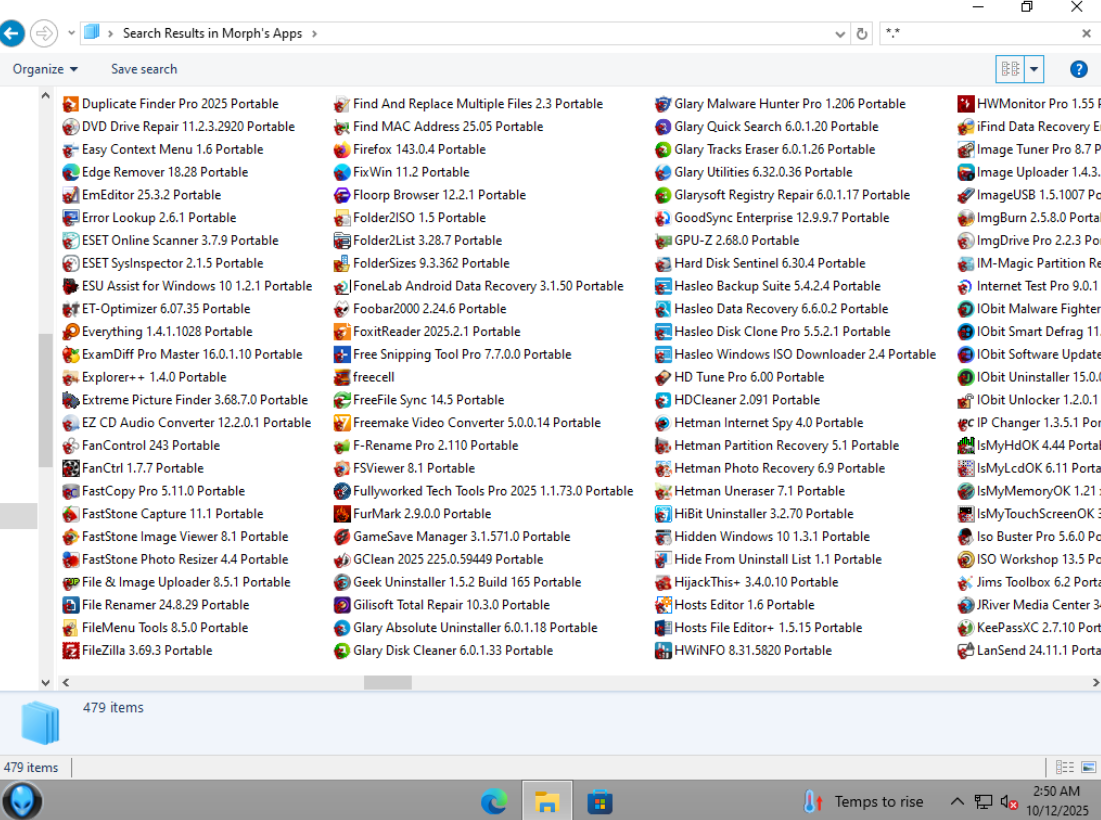
Task: Open the recent locations dropdown arrow
Action: point(72,33)
